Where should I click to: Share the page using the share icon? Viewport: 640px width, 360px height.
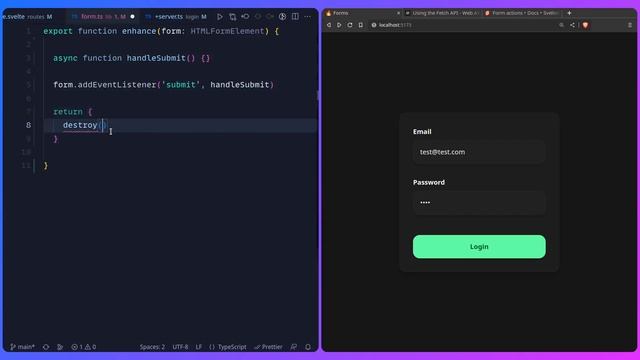572,25
